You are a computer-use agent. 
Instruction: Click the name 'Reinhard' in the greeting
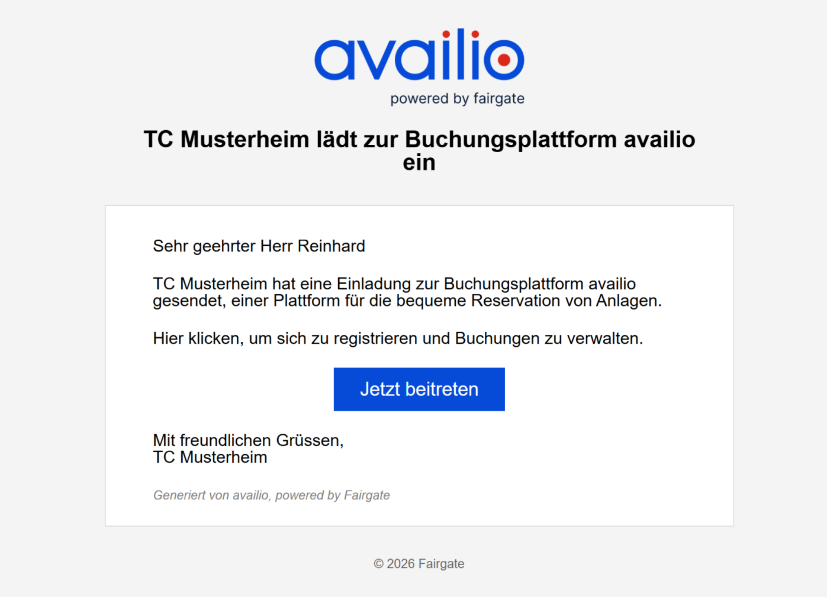pyautogui.click(x=332, y=246)
